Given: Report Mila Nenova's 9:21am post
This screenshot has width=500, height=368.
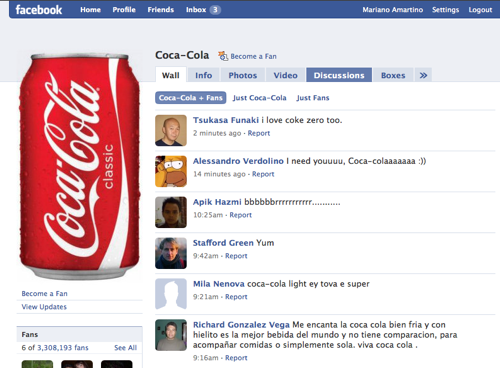Looking at the screenshot, I should [236, 297].
